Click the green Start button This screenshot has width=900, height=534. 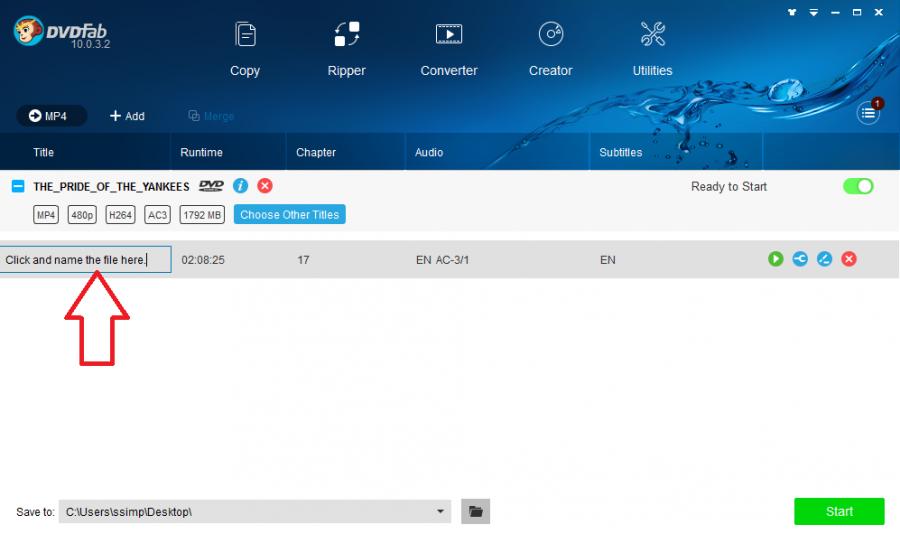pos(839,511)
